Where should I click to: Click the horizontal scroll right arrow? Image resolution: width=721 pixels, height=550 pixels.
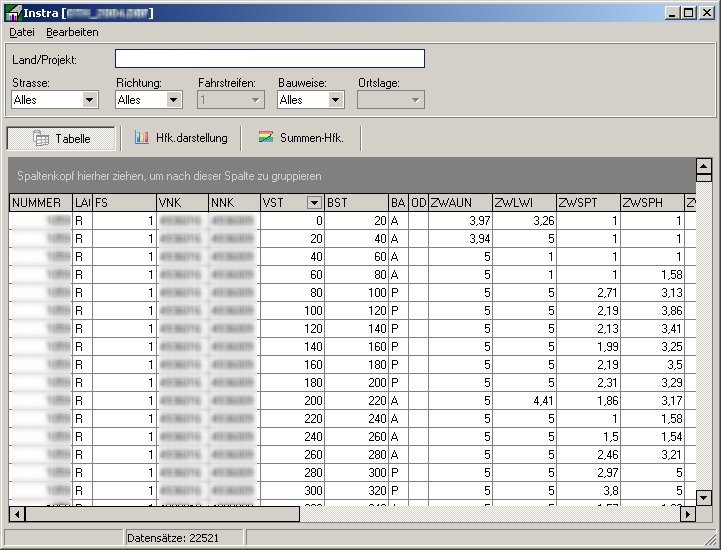pos(687,514)
